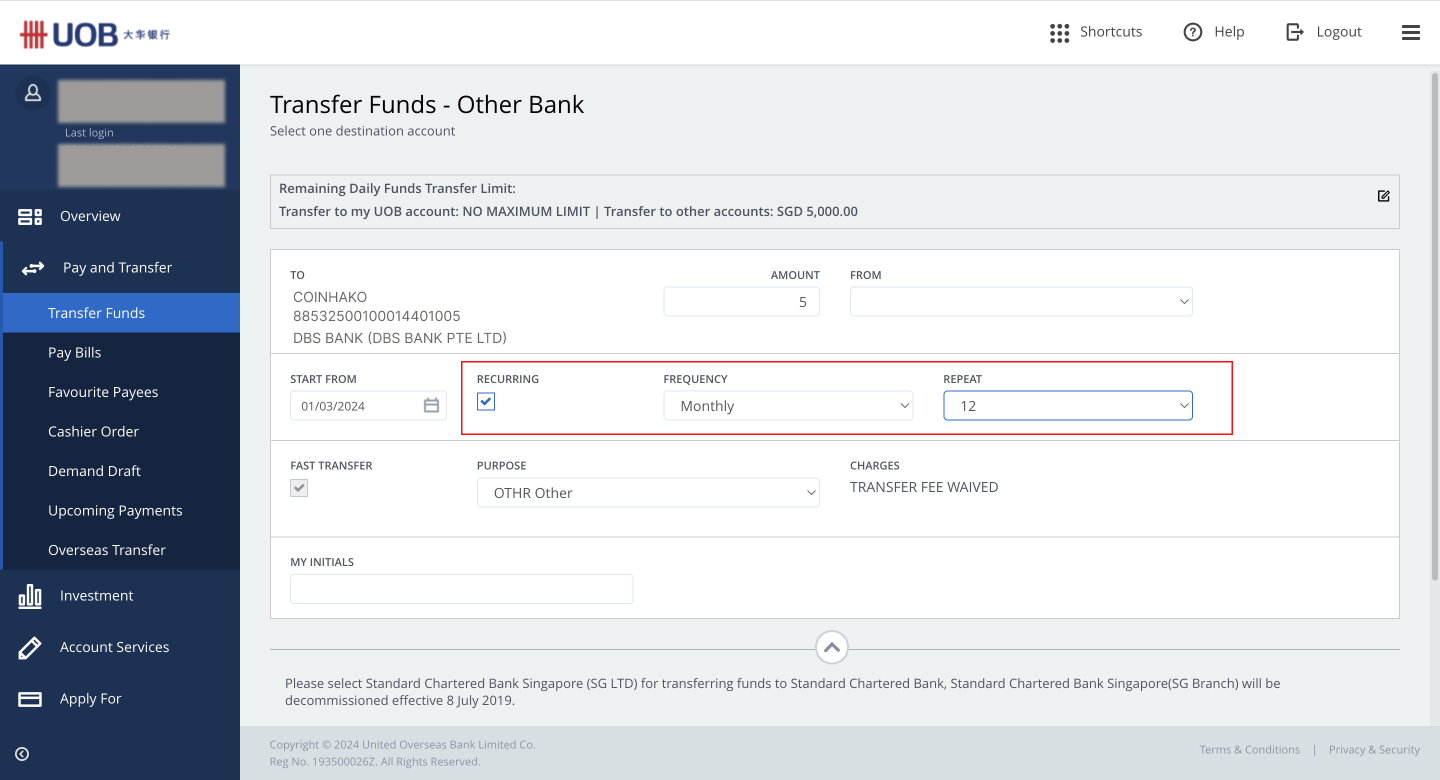Open the Start From calendar icon
This screenshot has width=1440, height=780.
[431, 405]
